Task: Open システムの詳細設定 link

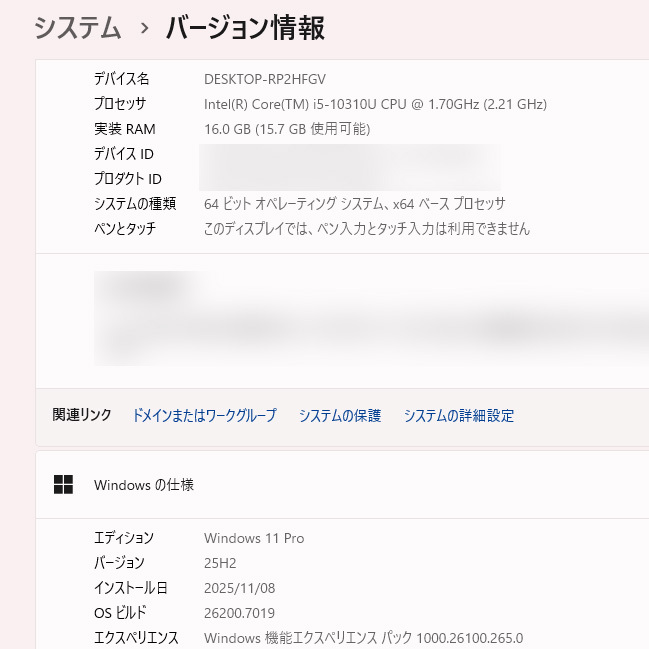Action: point(459,416)
